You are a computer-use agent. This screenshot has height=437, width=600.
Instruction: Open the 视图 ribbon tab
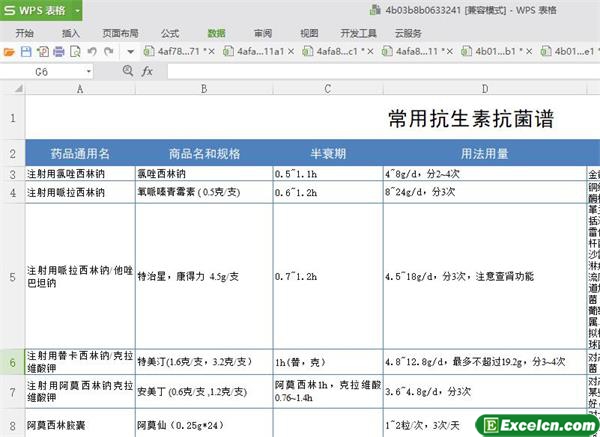309,33
